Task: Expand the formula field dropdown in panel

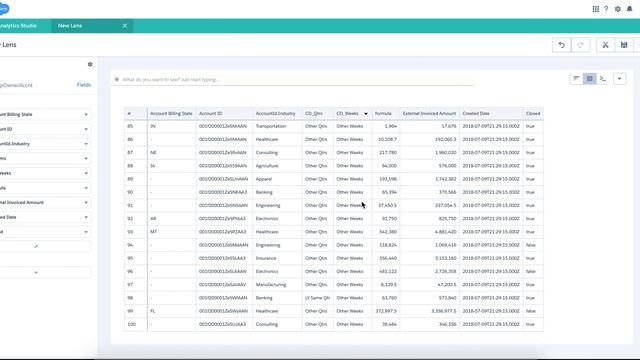Action: point(86,188)
